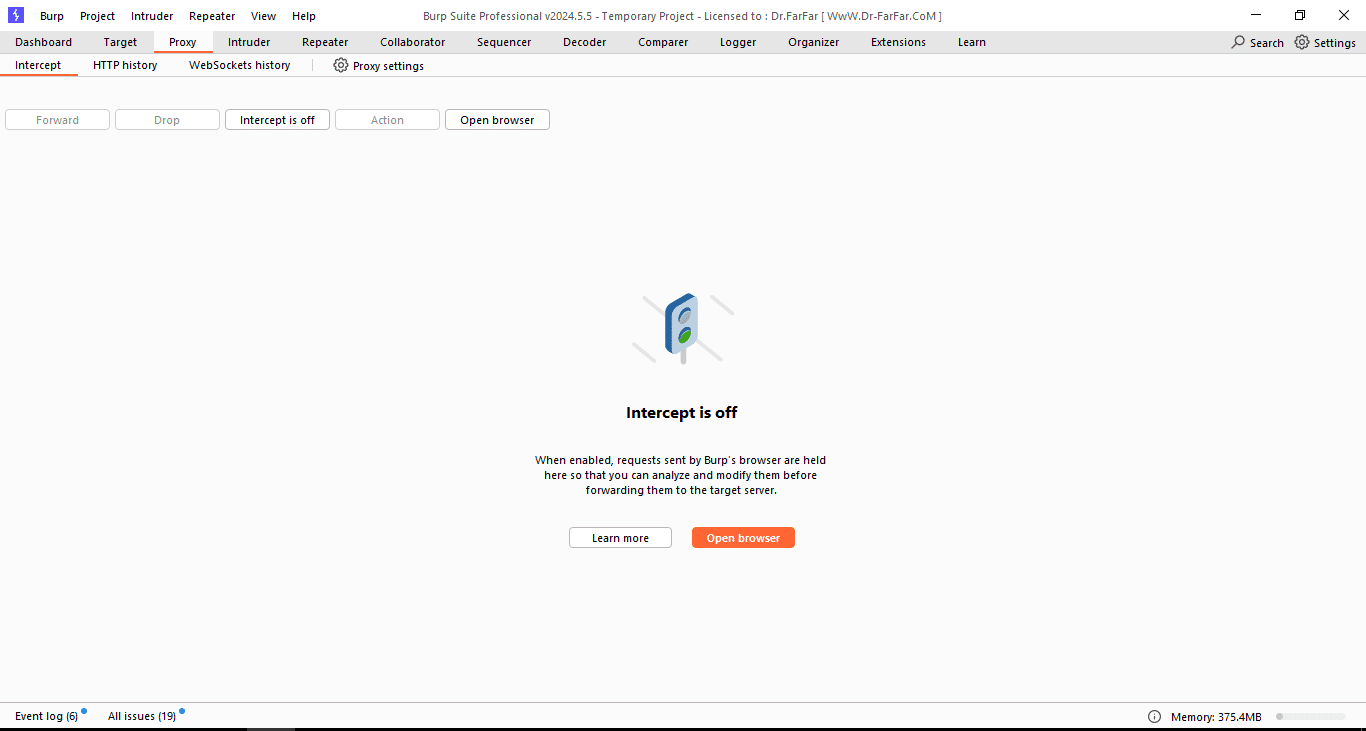
Task: Switch to the Extensions tab
Action: pyautogui.click(x=898, y=42)
